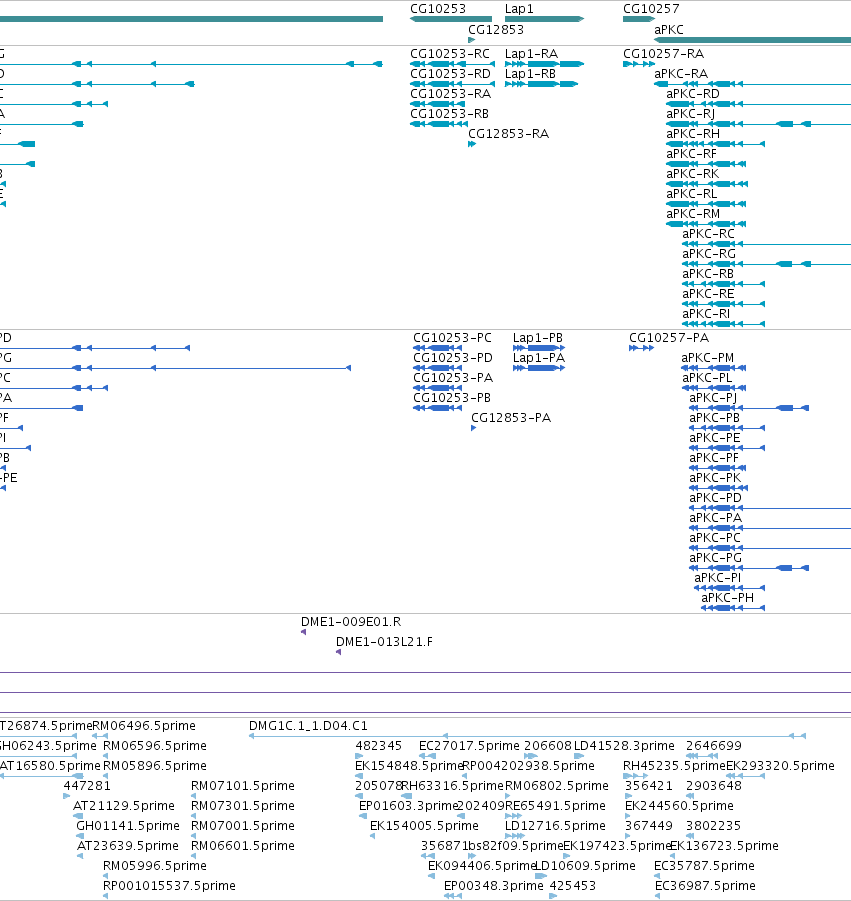Select the aPKC gene label
The height and width of the screenshot is (901, 851).
669,29
